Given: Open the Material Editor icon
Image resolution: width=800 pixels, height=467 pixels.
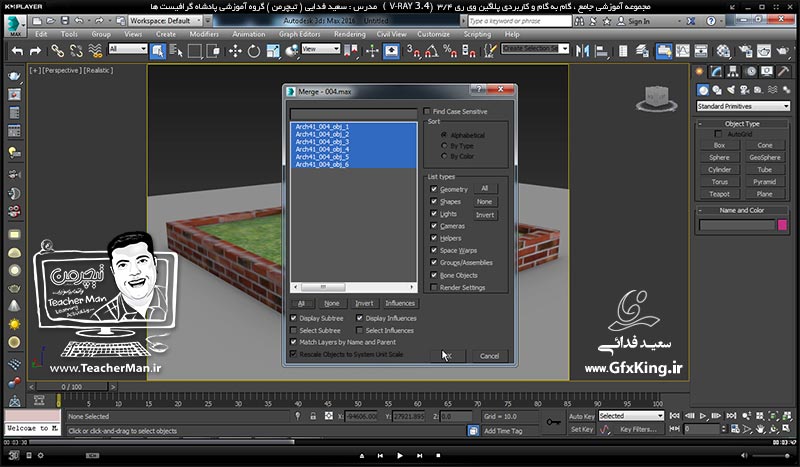Looking at the screenshot, I should pos(723,51).
